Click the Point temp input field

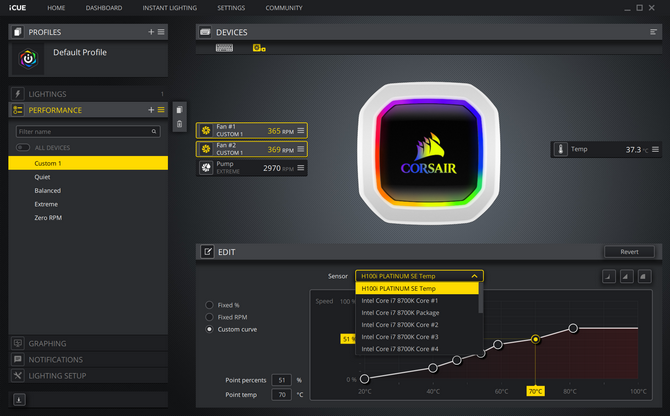point(282,395)
